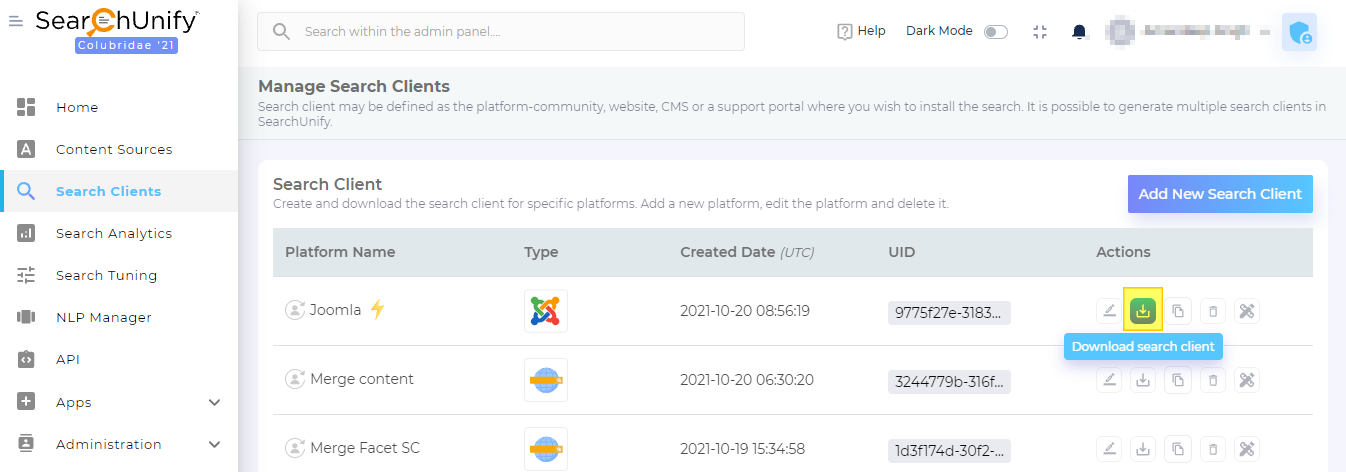This screenshot has width=1346, height=472.
Task: Open Search Analytics section
Action: [x=114, y=233]
